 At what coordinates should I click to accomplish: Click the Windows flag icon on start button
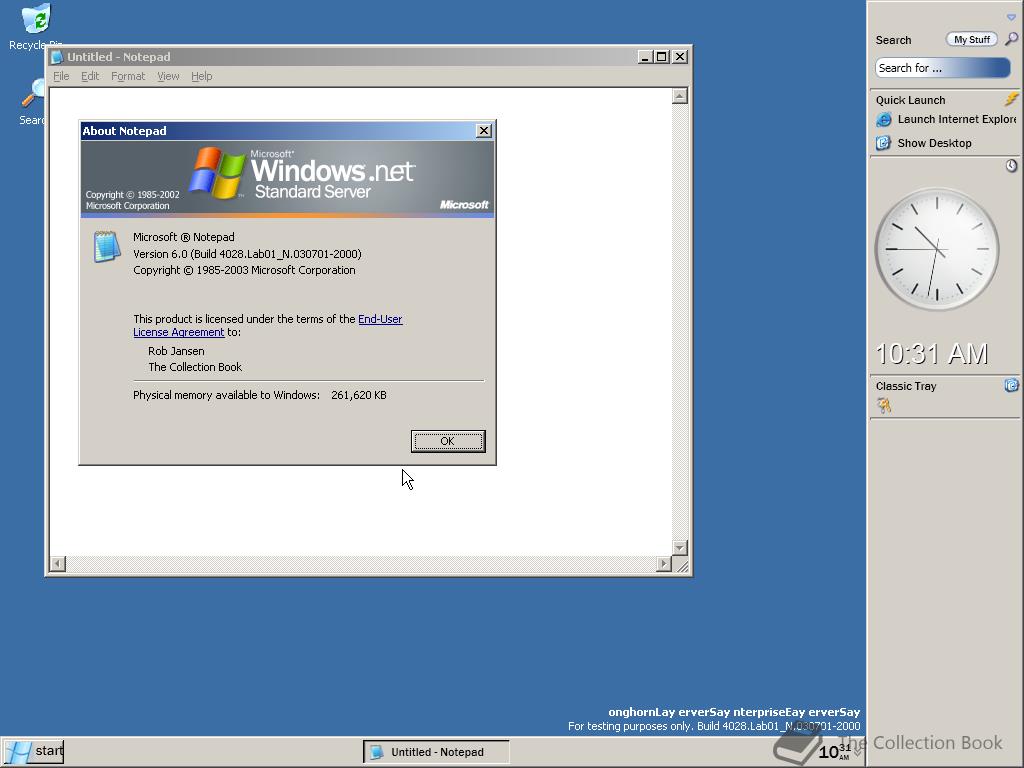point(18,752)
